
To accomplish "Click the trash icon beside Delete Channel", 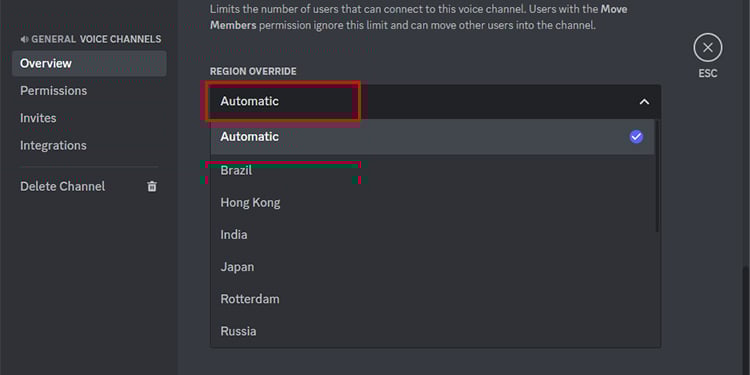I will click(152, 186).
